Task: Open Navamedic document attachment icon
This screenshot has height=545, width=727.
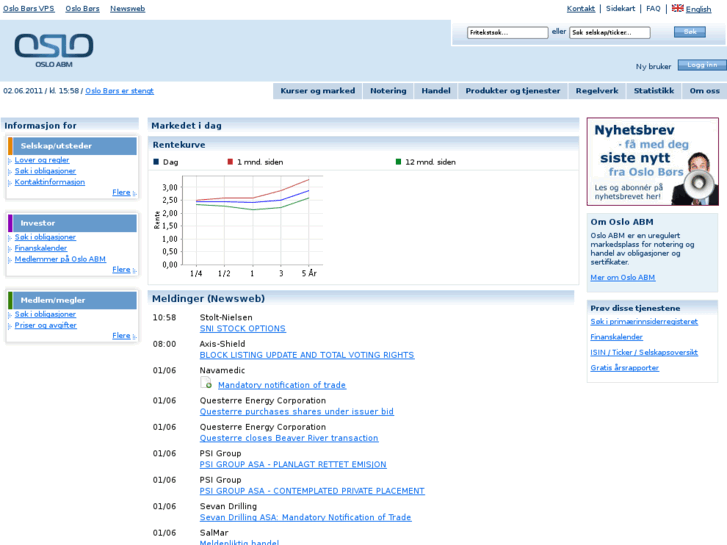Action: tap(206, 383)
